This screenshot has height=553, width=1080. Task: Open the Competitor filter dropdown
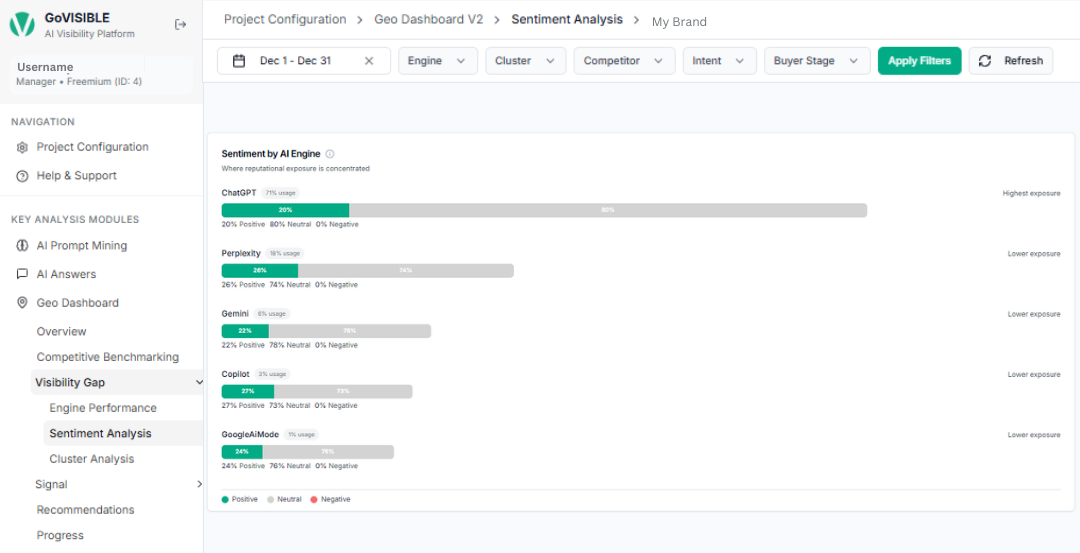(624, 61)
